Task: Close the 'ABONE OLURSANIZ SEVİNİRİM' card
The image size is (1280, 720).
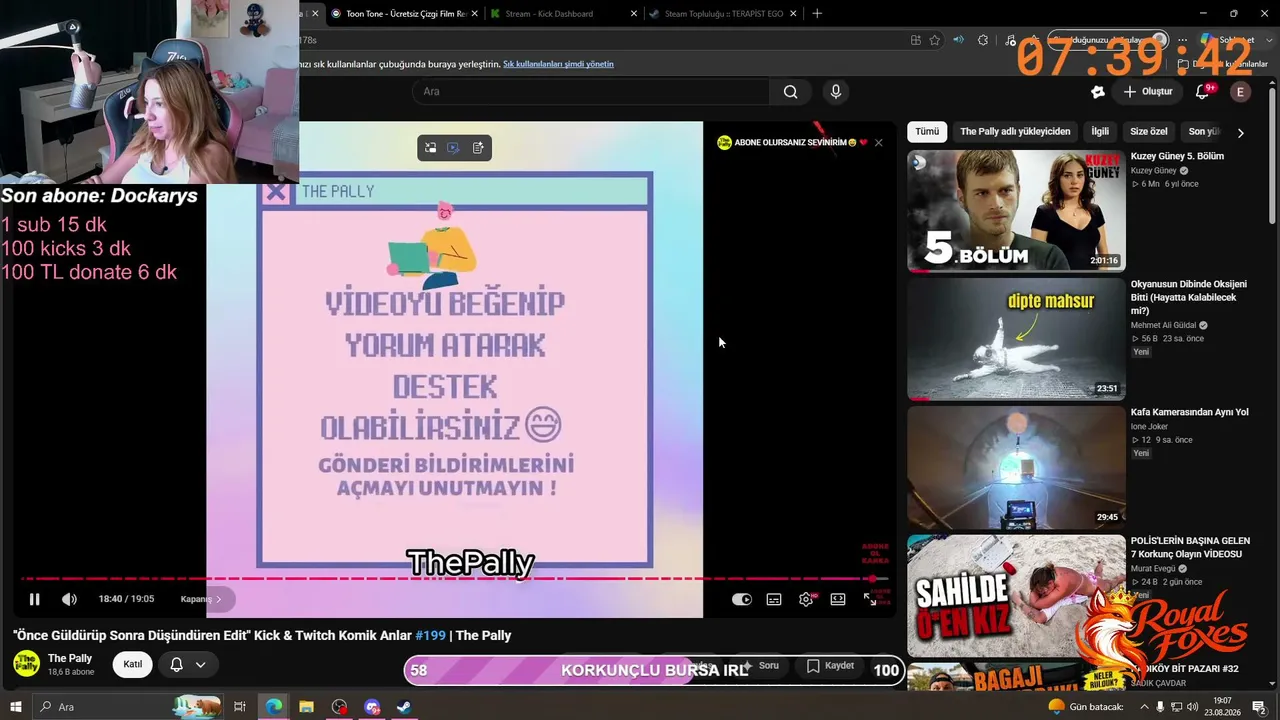Action: pos(878,143)
